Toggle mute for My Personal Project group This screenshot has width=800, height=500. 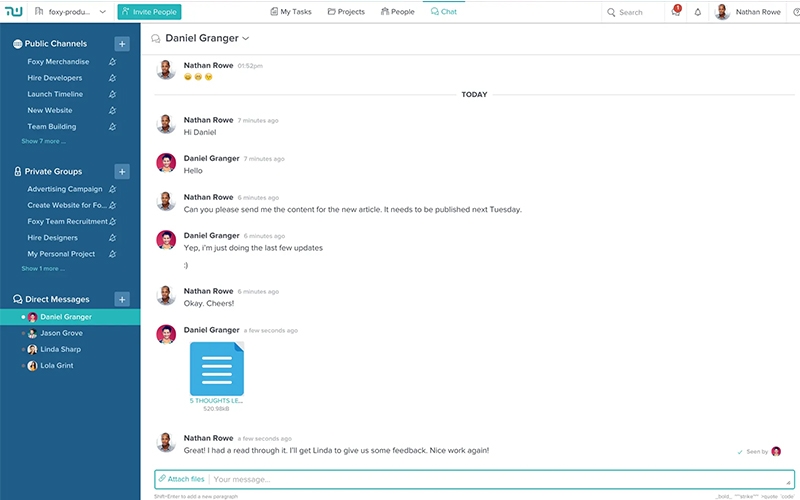tap(112, 254)
